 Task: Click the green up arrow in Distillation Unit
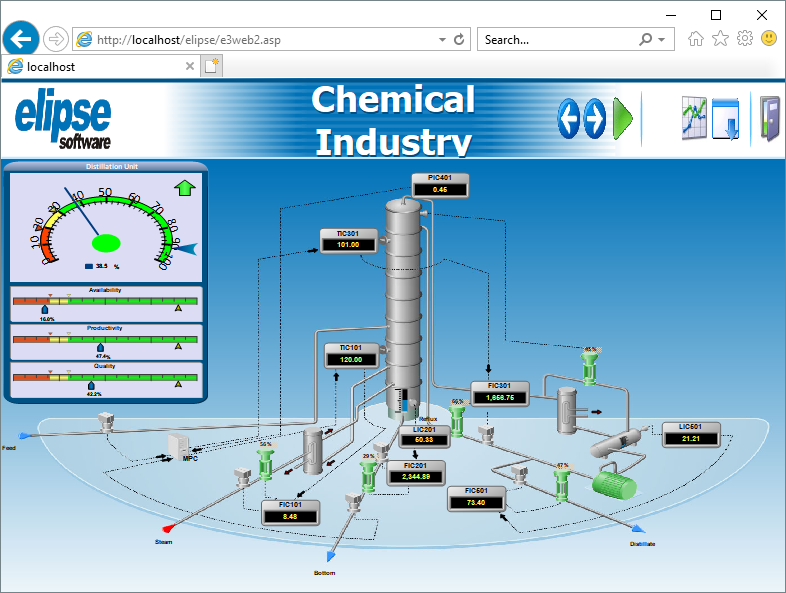pyautogui.click(x=185, y=188)
